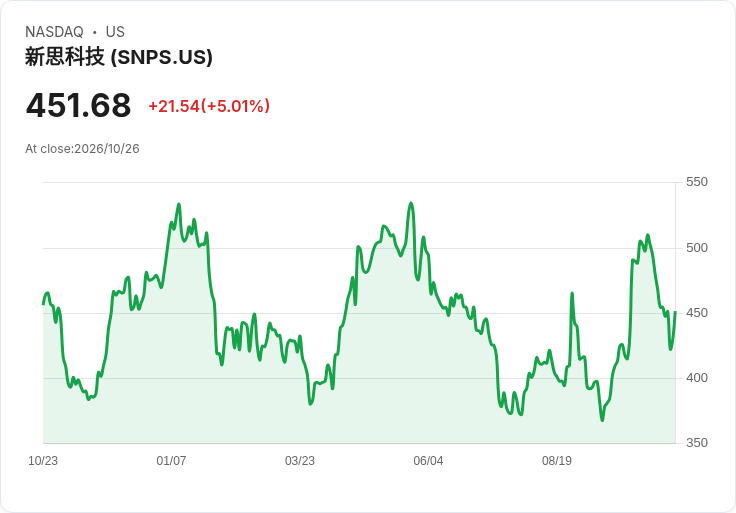Click the stock name 新思科技 (SNPS.US)
The width and height of the screenshot is (736, 513).
[119, 57]
